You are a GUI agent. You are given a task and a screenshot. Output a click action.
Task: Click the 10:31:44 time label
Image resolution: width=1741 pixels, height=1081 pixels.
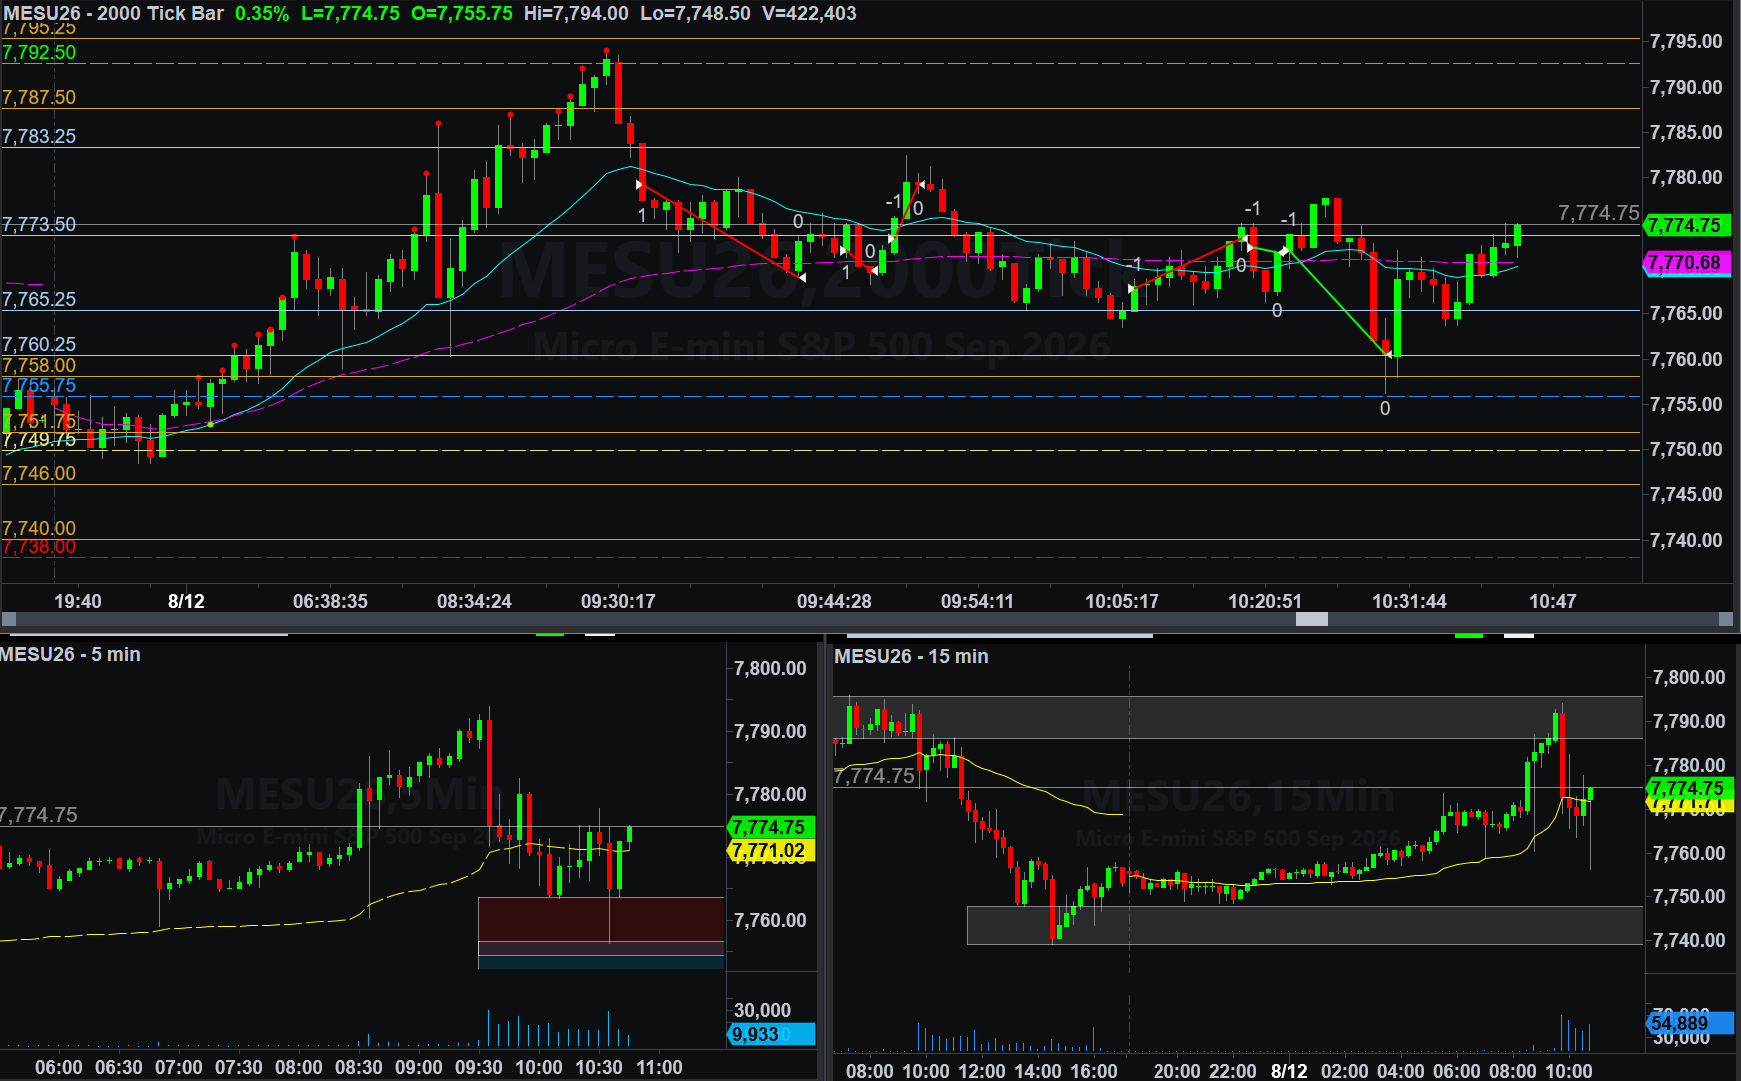(x=1409, y=601)
